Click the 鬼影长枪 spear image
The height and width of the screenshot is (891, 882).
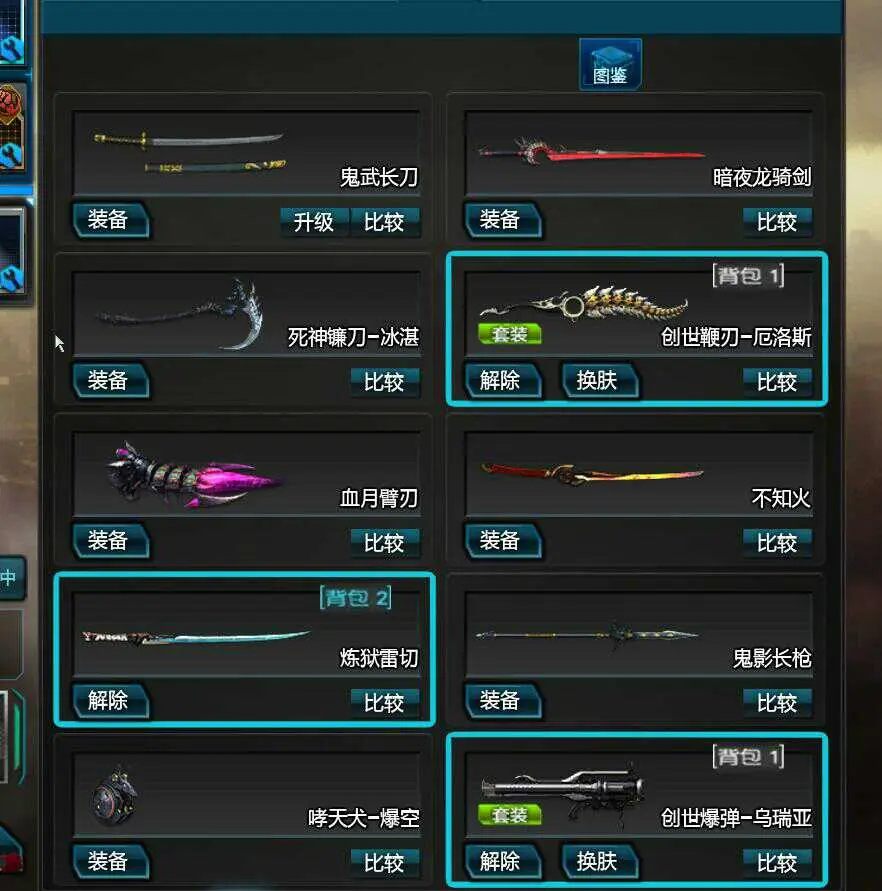[x=588, y=634]
